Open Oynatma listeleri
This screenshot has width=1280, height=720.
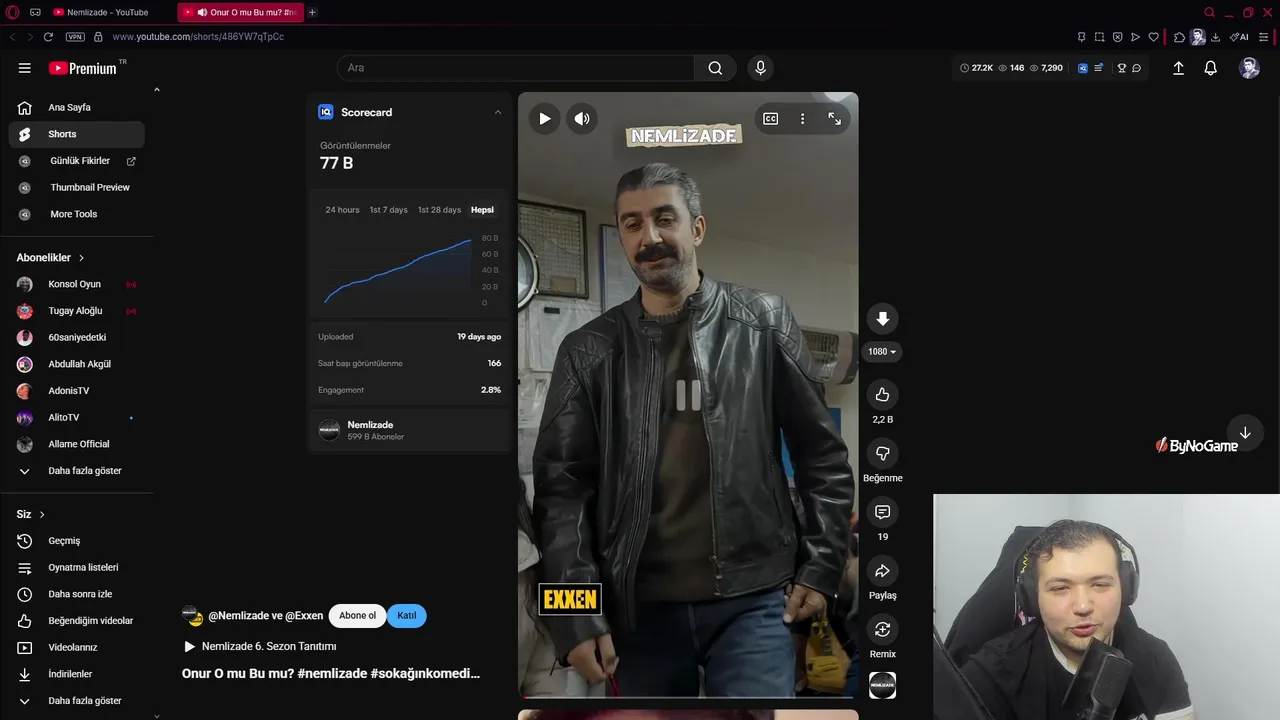pos(76,567)
